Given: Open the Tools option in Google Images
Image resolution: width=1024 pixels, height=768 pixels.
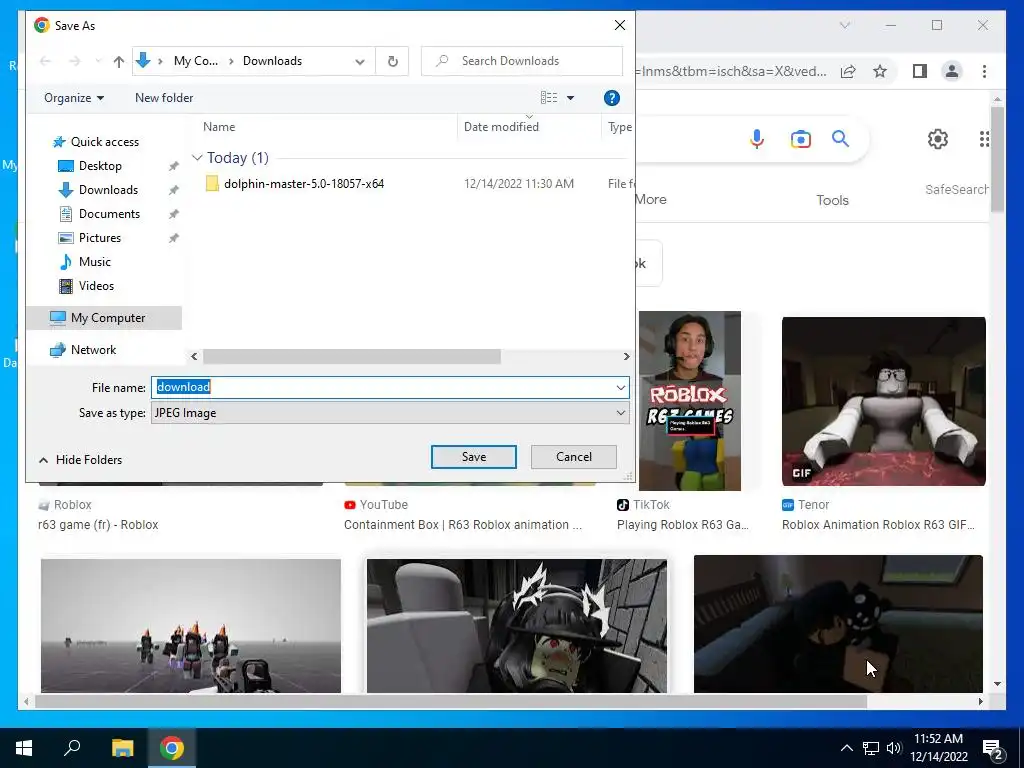Looking at the screenshot, I should [x=832, y=200].
